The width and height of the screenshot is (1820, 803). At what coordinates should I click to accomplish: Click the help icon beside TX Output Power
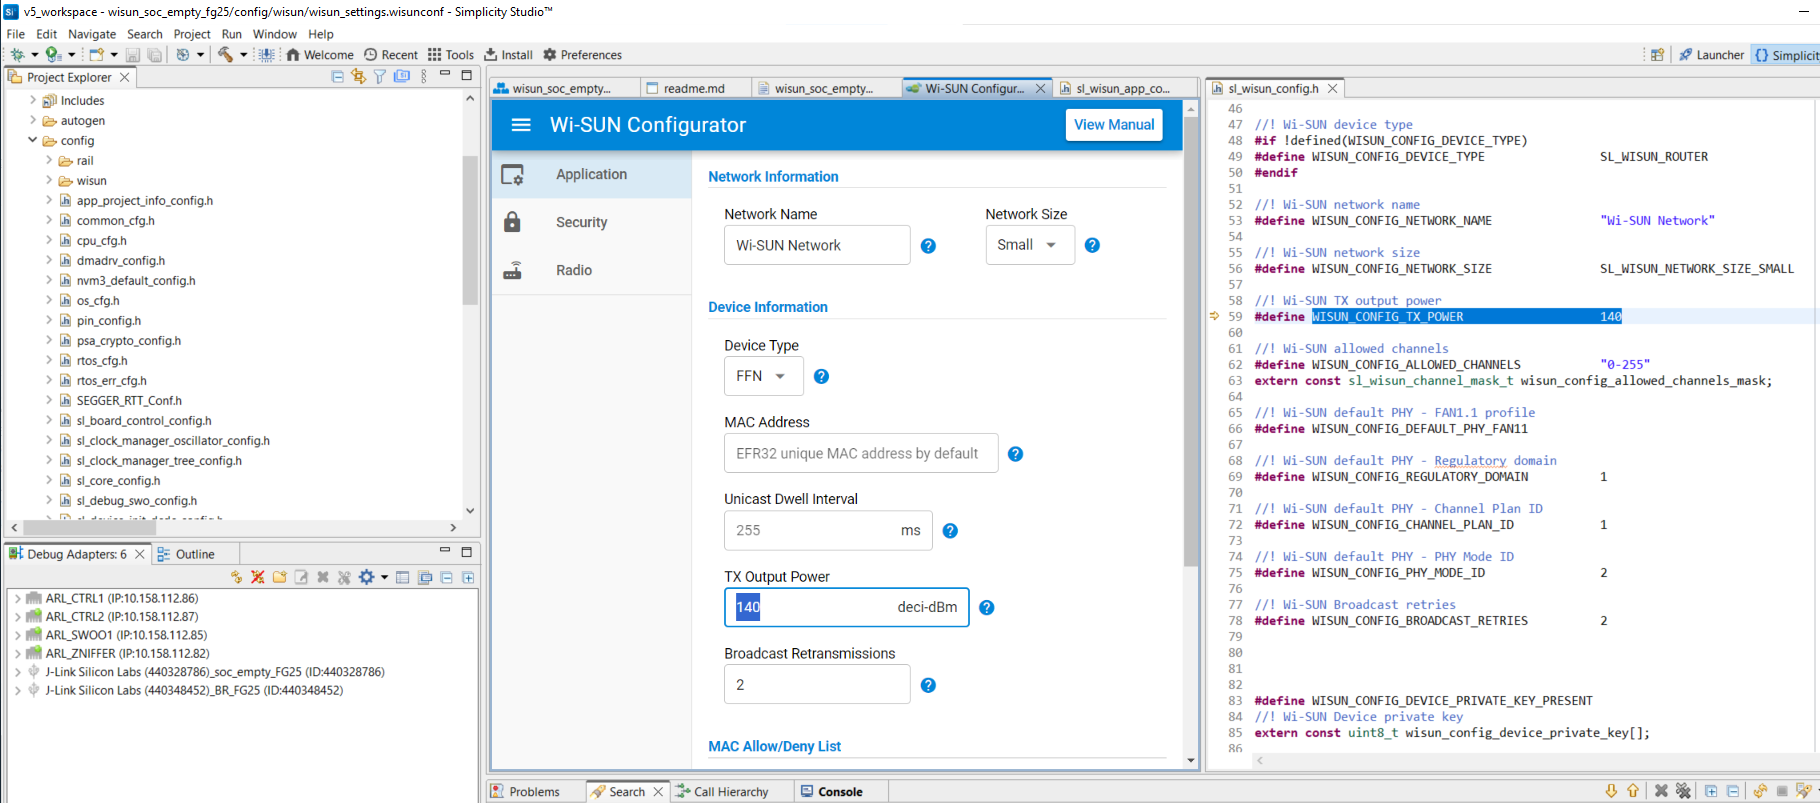(986, 608)
